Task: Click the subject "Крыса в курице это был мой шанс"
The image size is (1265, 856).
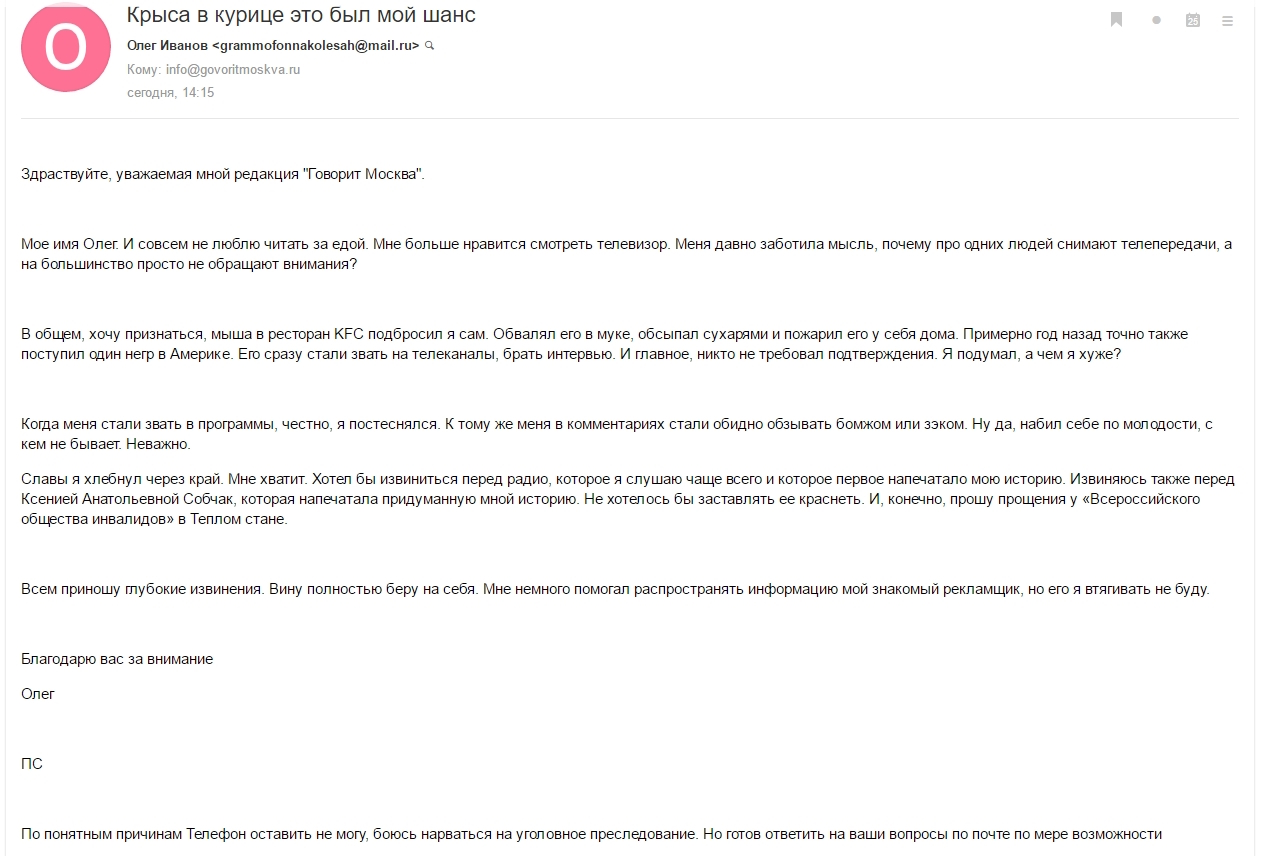Action: click(x=301, y=15)
